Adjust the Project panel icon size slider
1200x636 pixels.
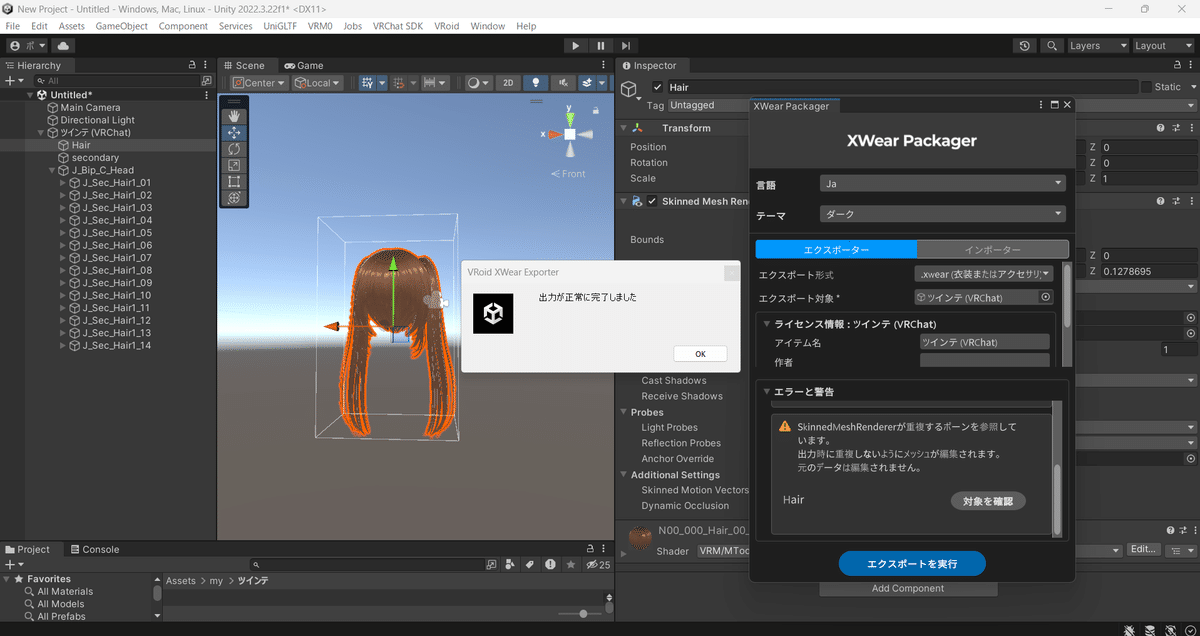click(x=583, y=613)
